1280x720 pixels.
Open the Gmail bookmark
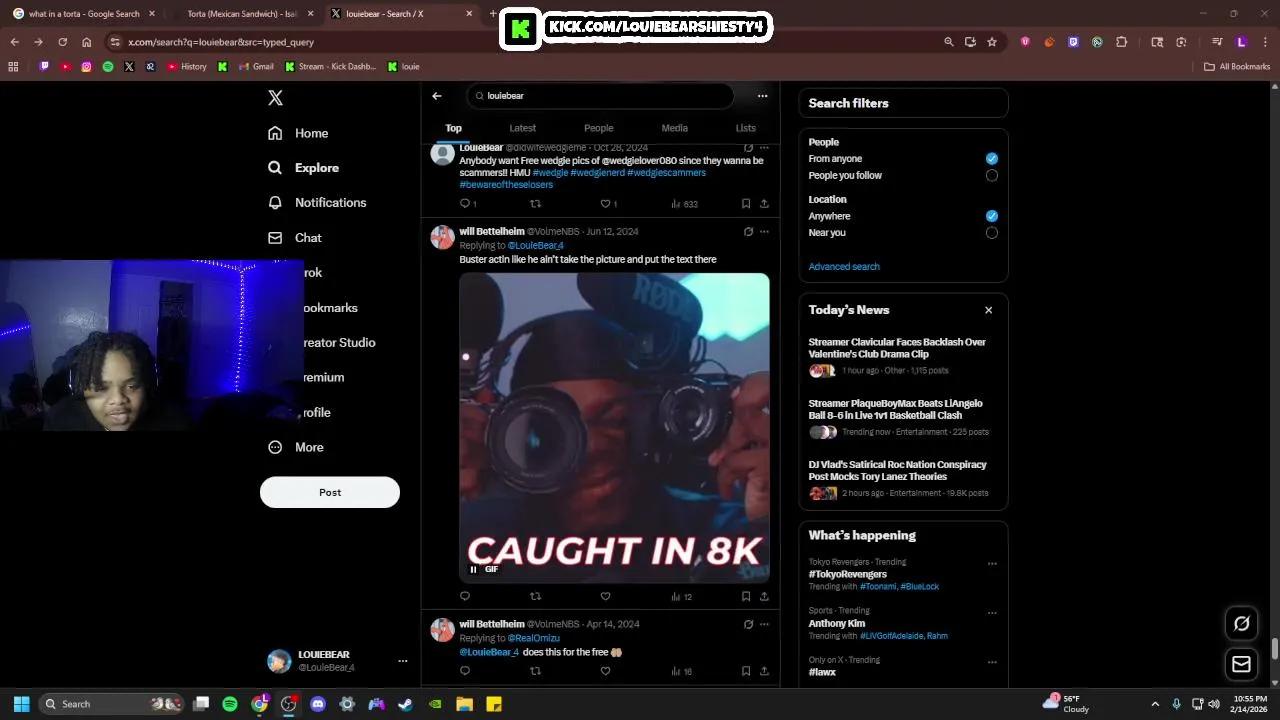[255, 67]
